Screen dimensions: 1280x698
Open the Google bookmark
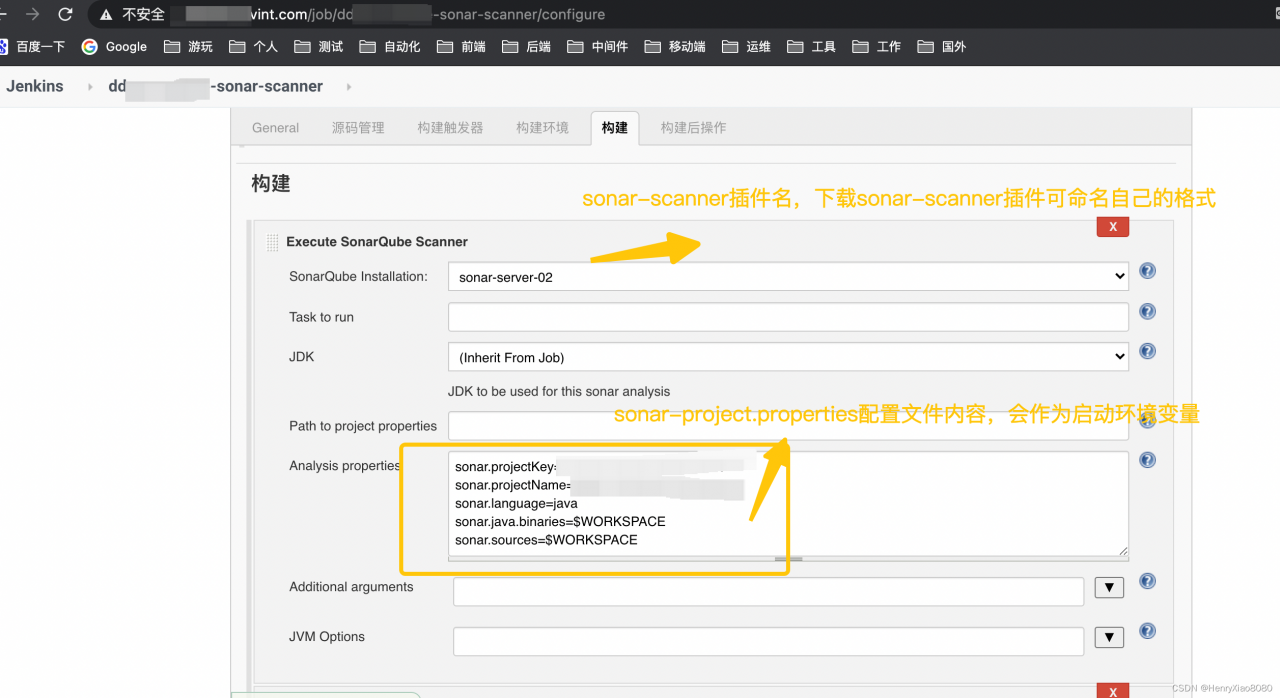(x=114, y=46)
